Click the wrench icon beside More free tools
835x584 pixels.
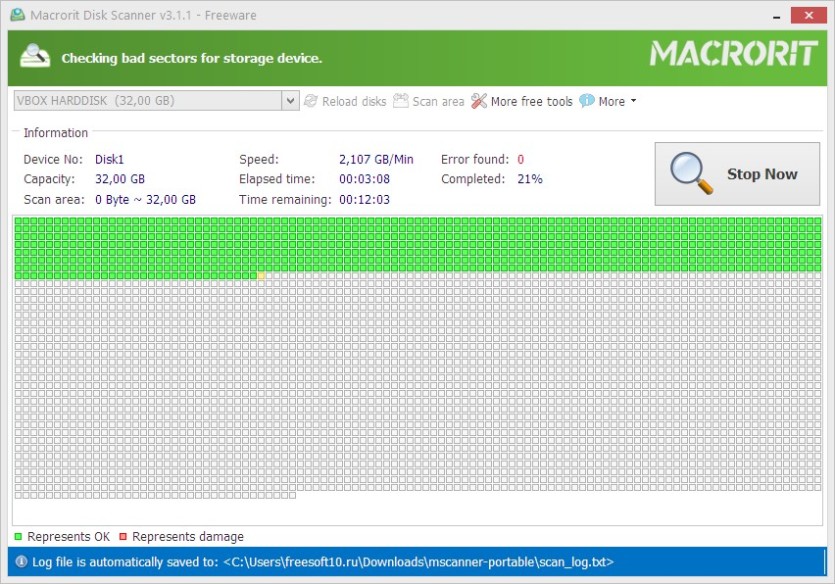pos(479,101)
